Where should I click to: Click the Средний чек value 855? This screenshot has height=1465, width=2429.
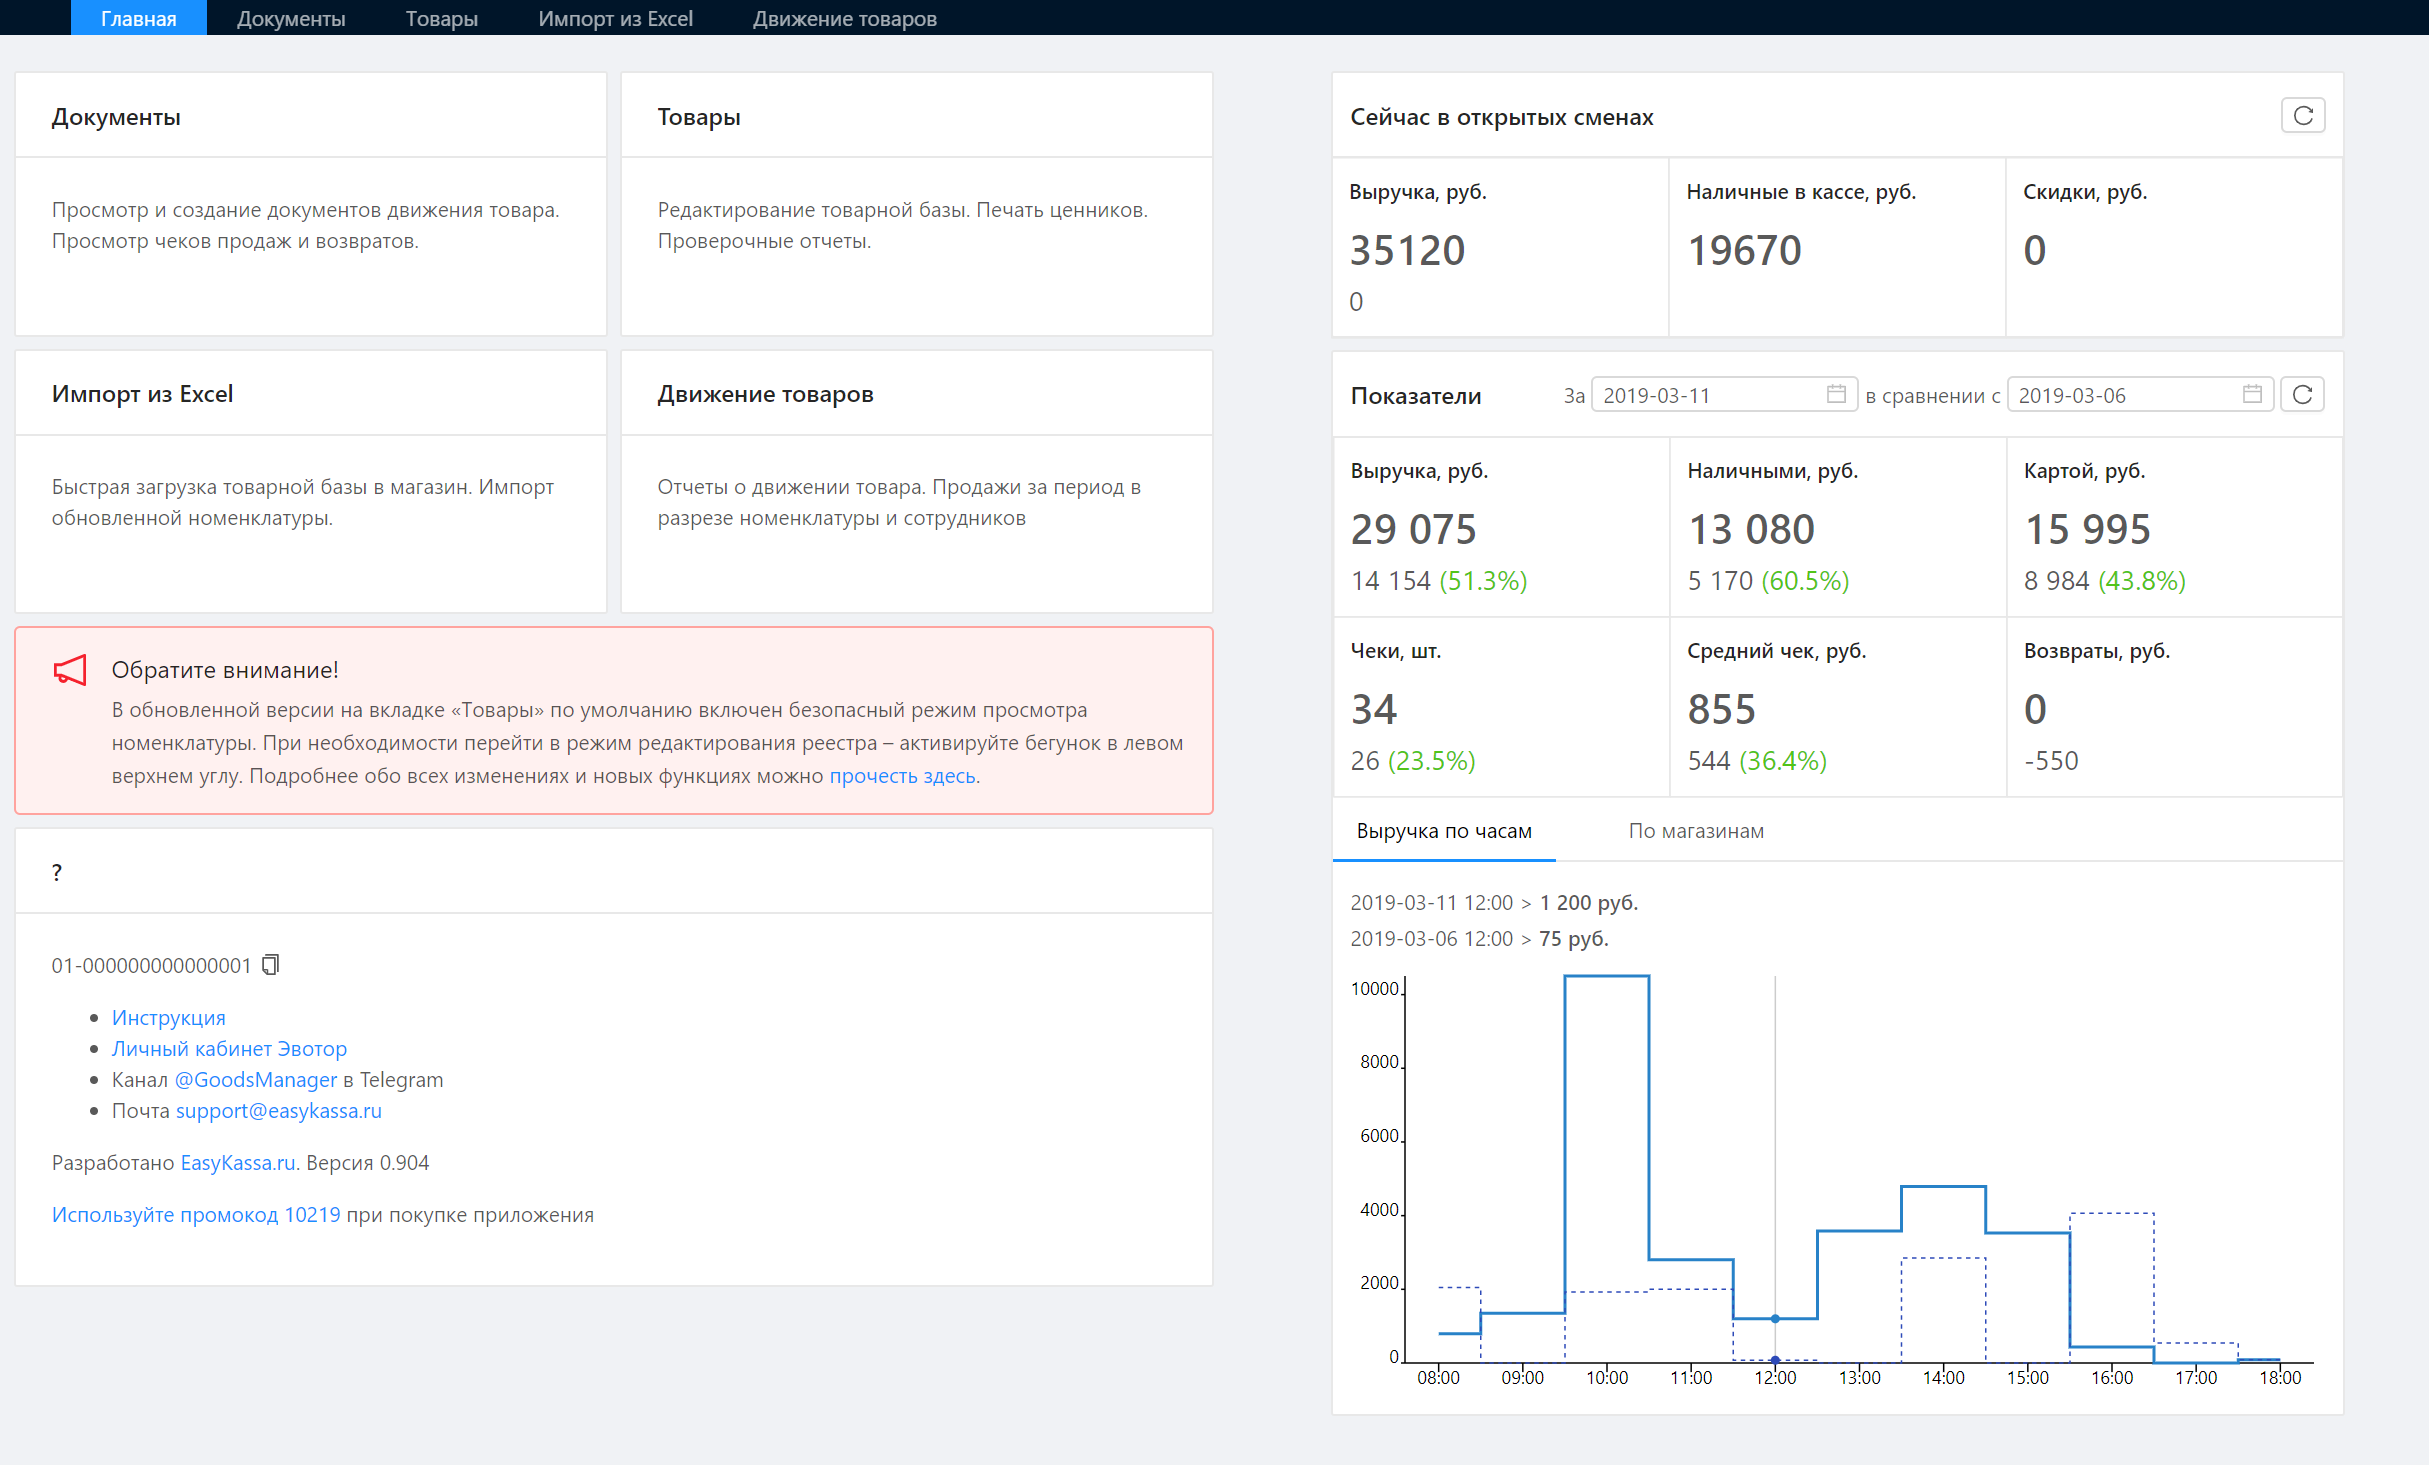[1722, 709]
